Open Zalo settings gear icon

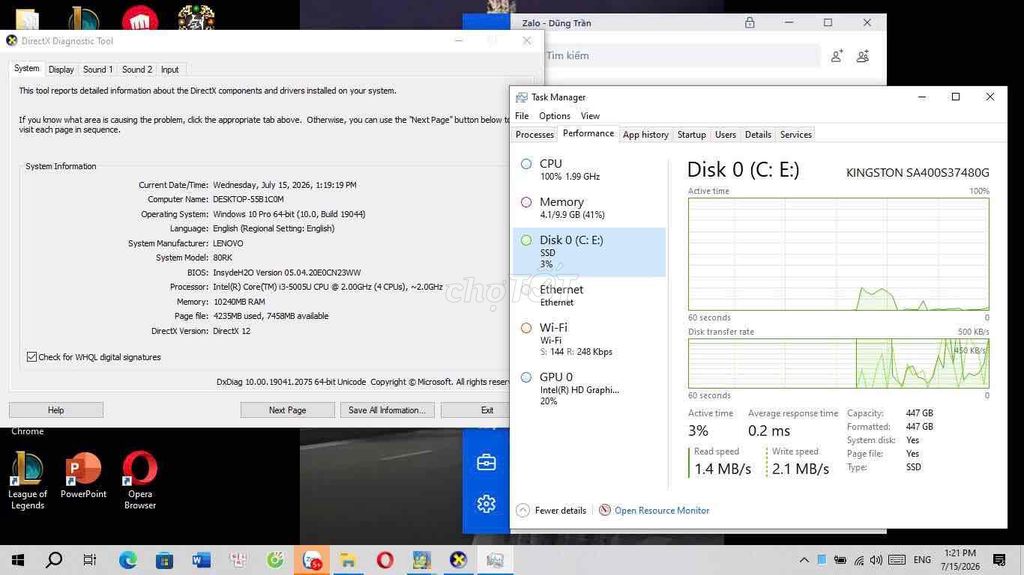[486, 504]
